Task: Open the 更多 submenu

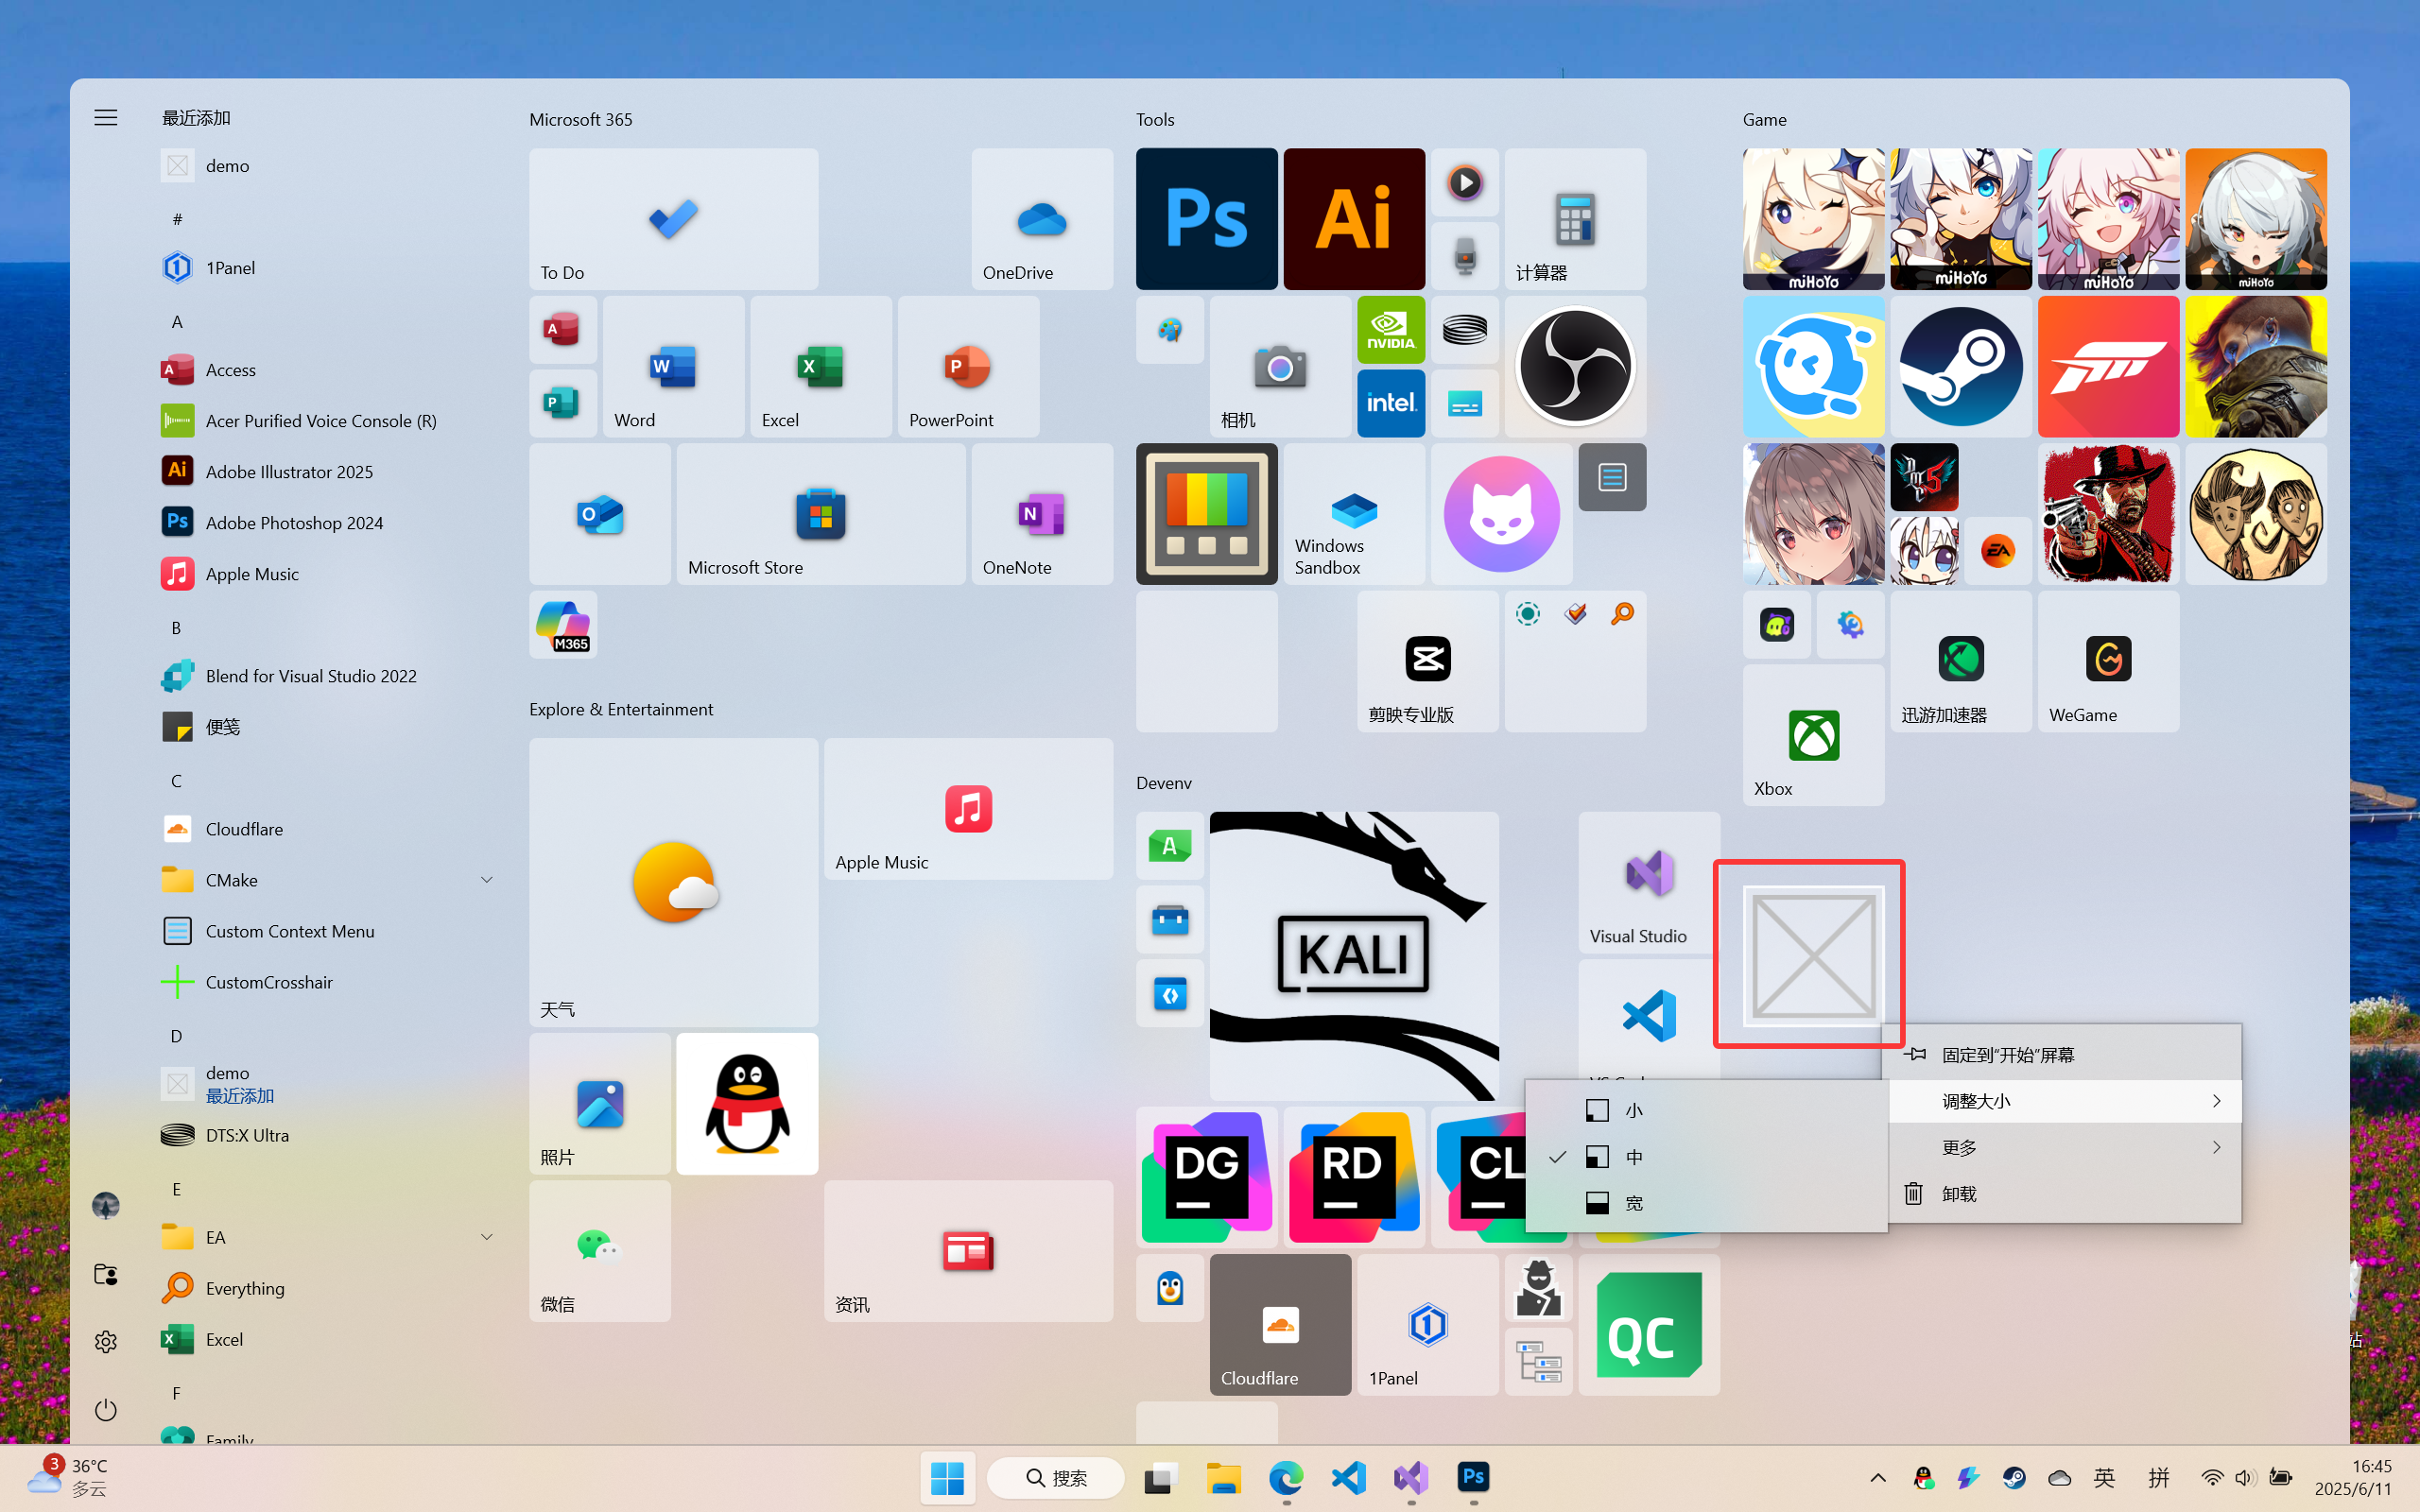Action: (x=2064, y=1147)
